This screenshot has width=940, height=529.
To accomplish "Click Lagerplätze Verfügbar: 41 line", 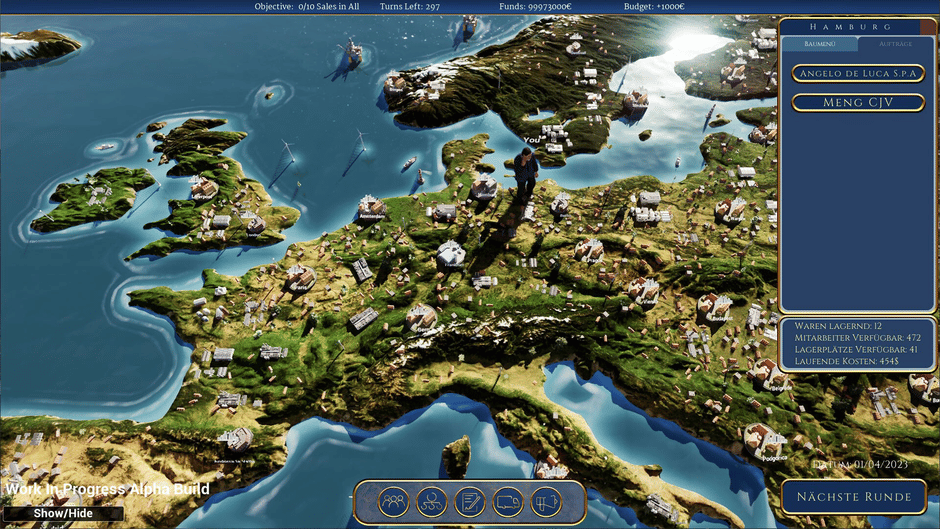I will point(856,349).
